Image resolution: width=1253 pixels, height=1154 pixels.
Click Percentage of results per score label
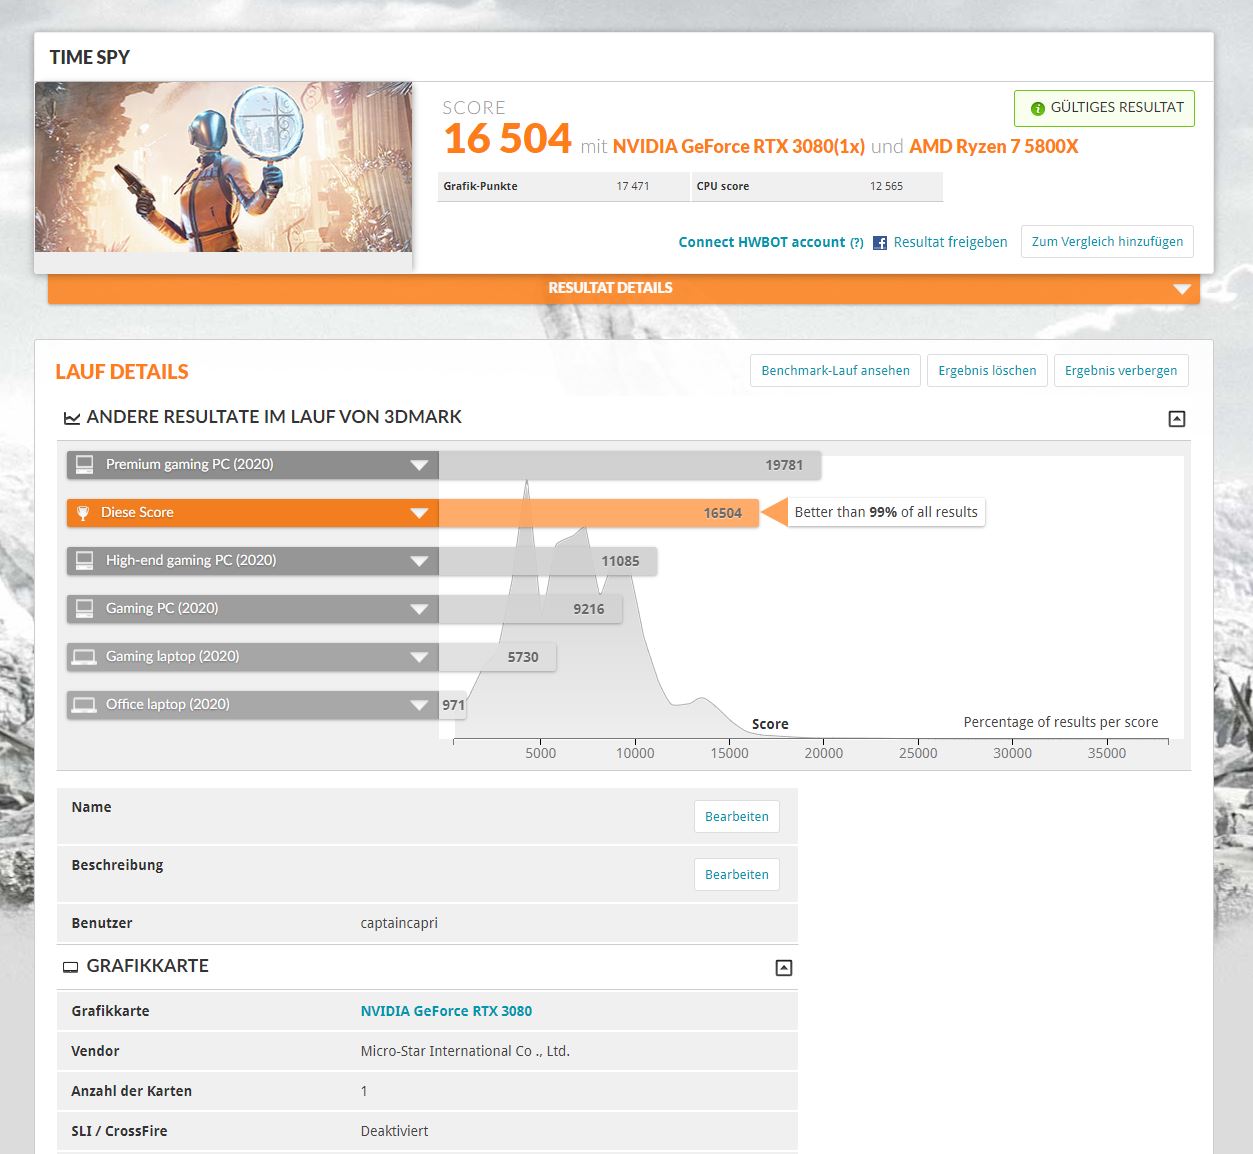coord(1061,722)
